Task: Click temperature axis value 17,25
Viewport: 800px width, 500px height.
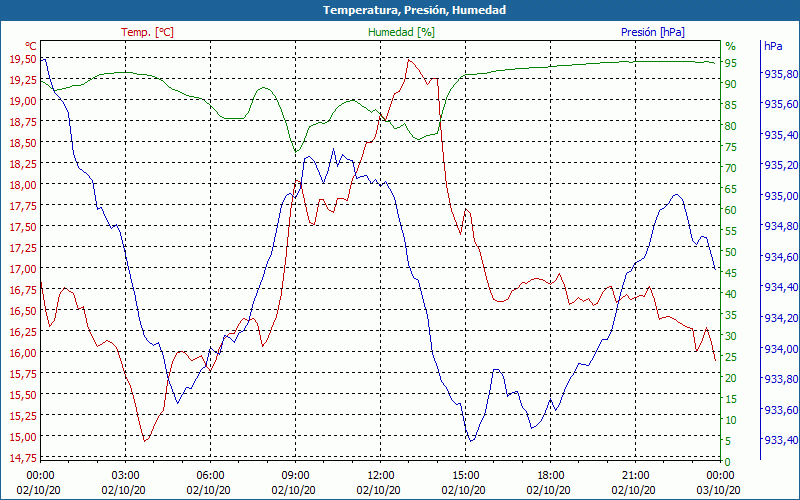Action: click(23, 248)
